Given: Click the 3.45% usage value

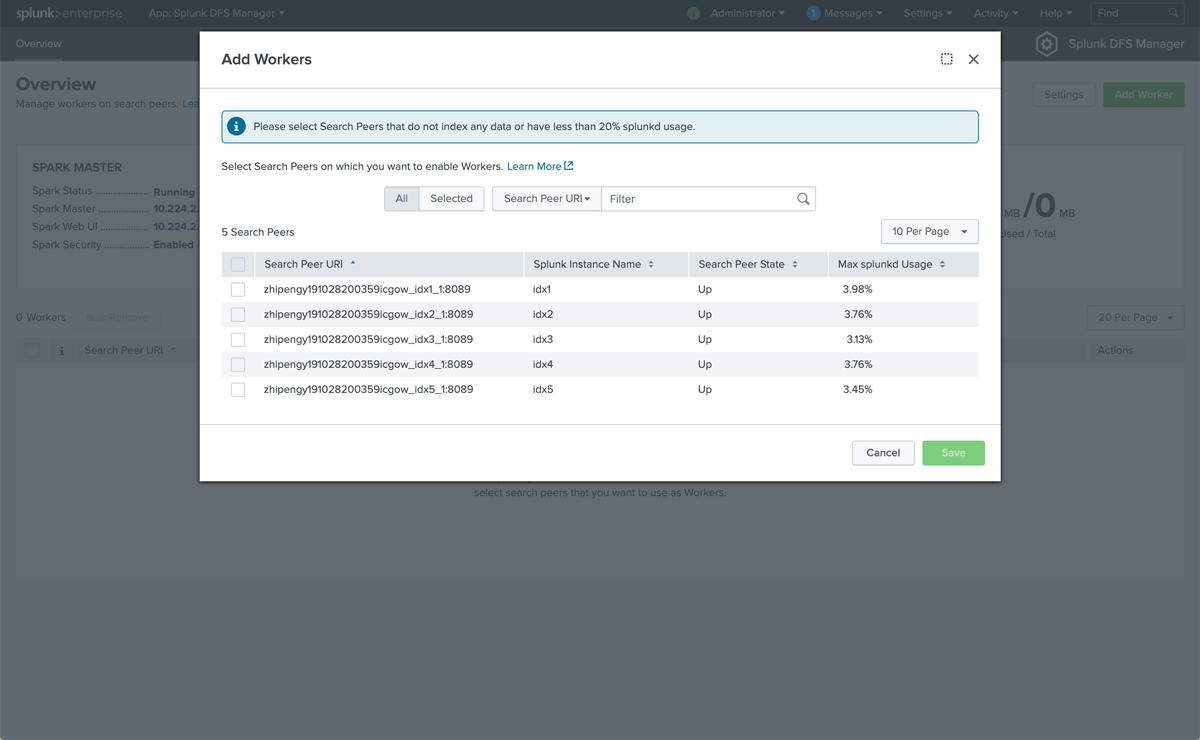Looking at the screenshot, I should [x=857, y=389].
